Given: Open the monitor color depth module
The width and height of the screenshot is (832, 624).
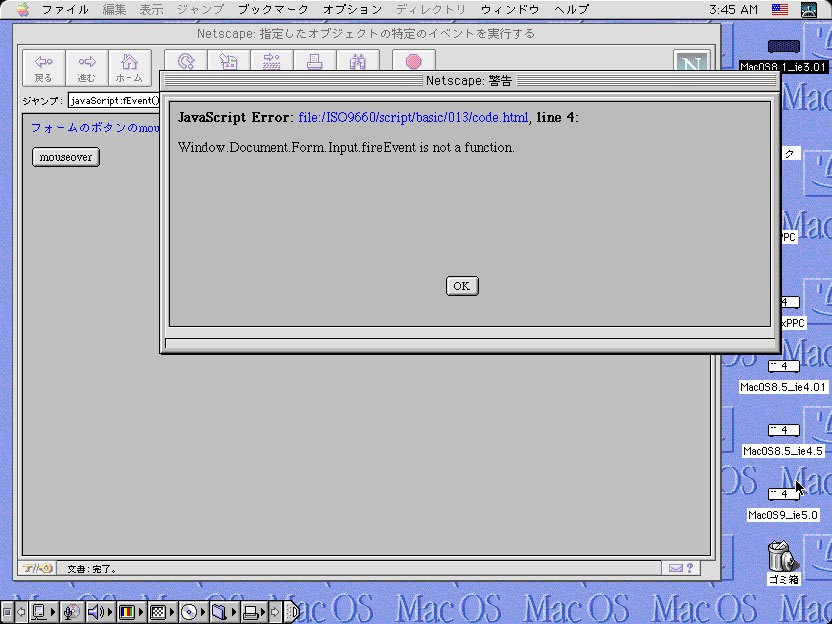Looking at the screenshot, I should pyautogui.click(x=131, y=612).
